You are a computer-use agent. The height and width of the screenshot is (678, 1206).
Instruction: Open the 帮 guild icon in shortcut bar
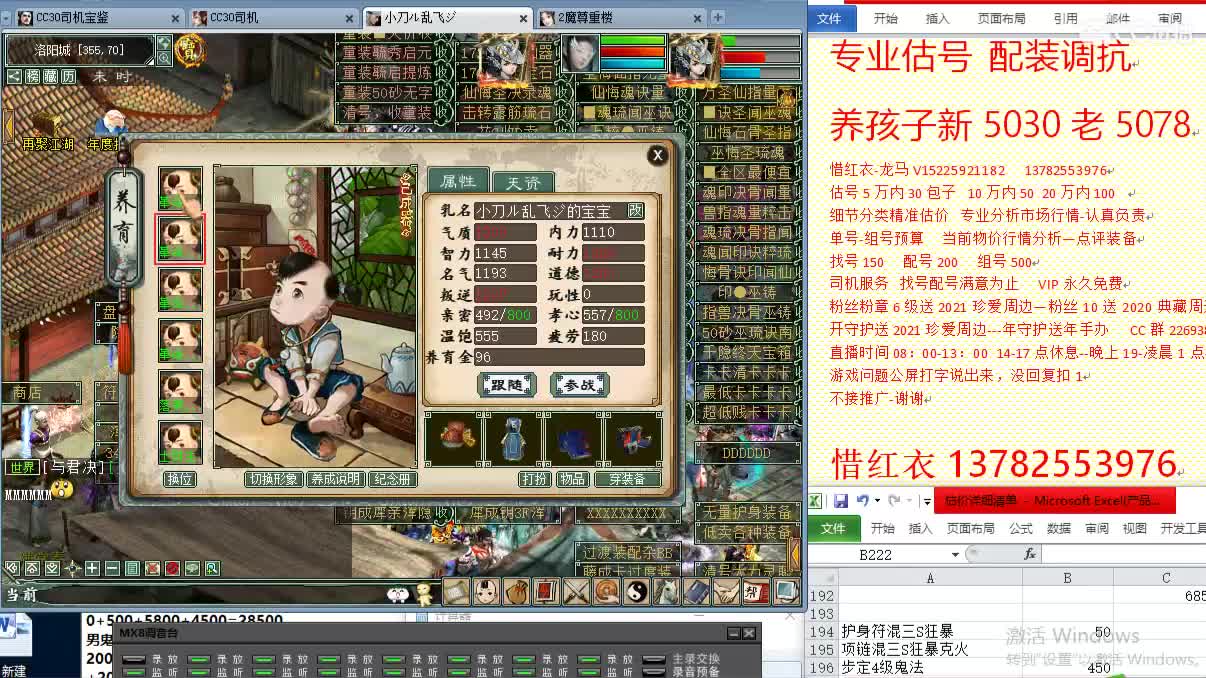[756, 592]
